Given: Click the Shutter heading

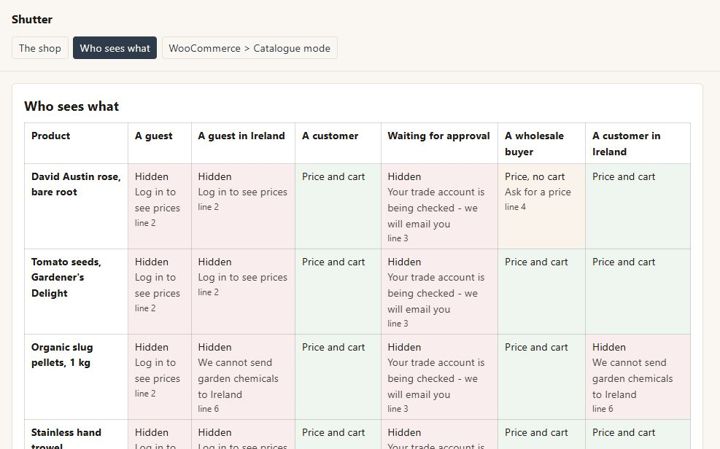Looking at the screenshot, I should (x=32, y=19).
